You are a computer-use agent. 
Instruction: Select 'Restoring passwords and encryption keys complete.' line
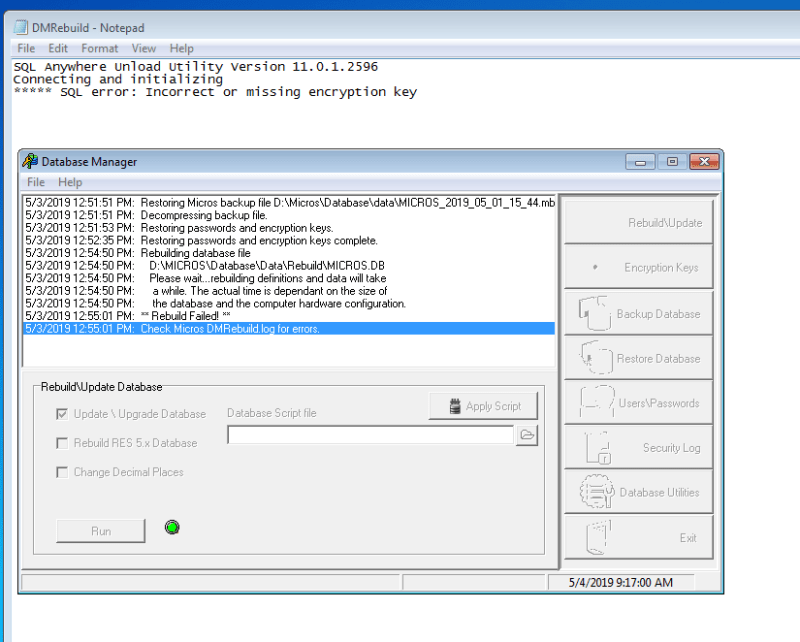coord(289,240)
